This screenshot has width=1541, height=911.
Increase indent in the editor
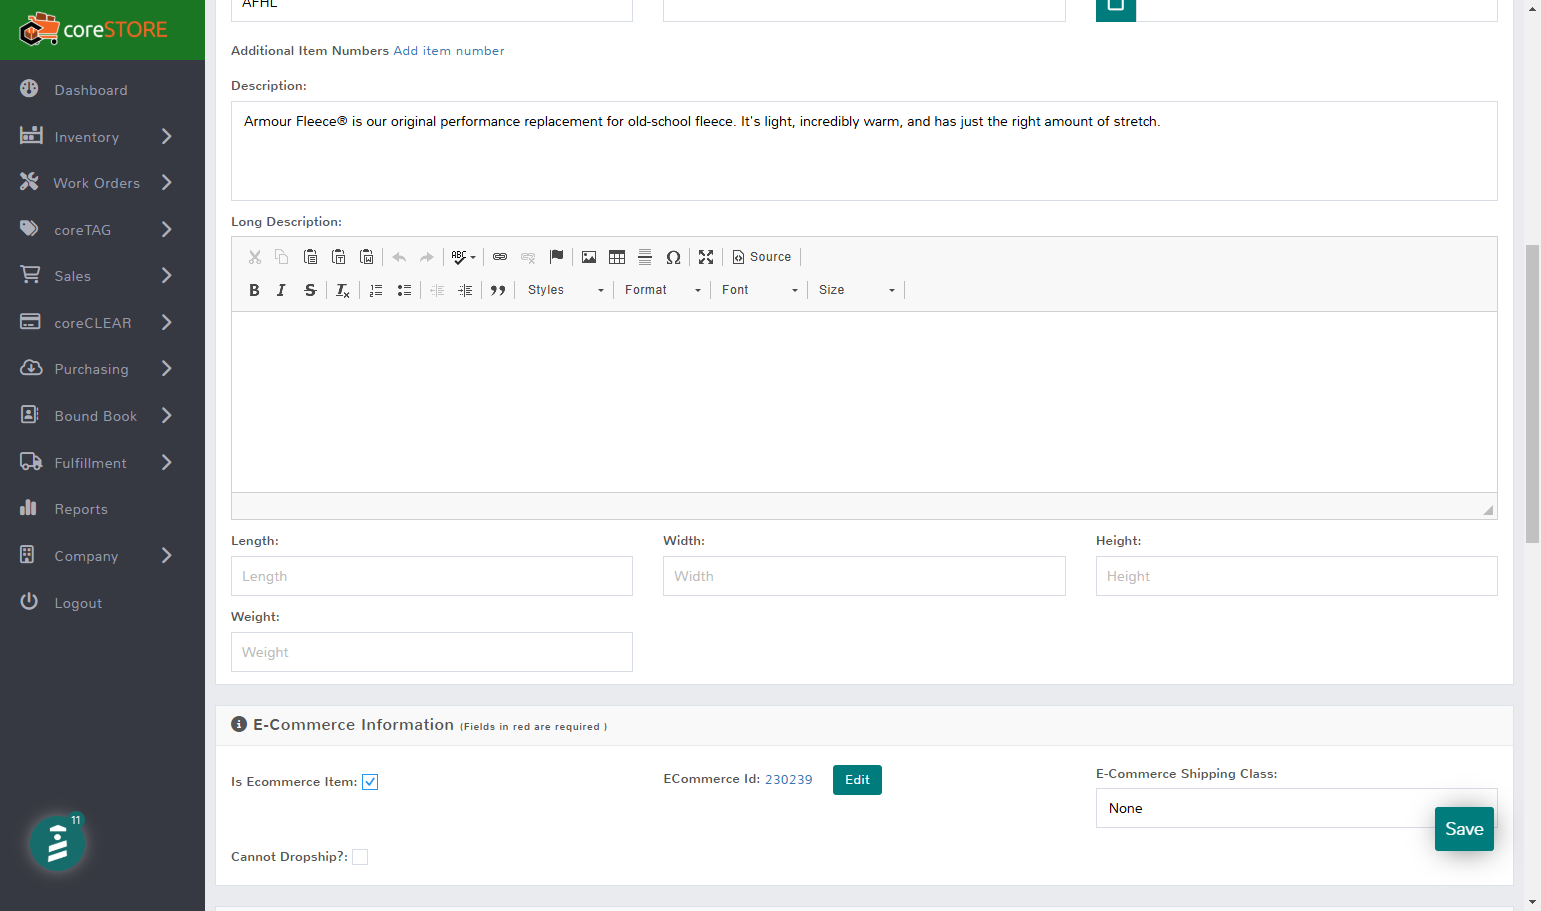coord(465,290)
